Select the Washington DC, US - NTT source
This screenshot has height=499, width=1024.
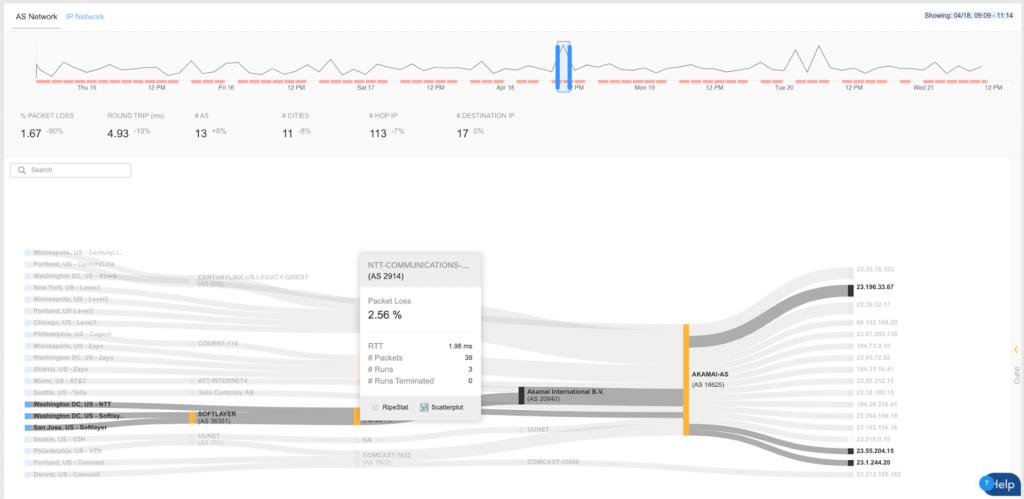pos(72,404)
